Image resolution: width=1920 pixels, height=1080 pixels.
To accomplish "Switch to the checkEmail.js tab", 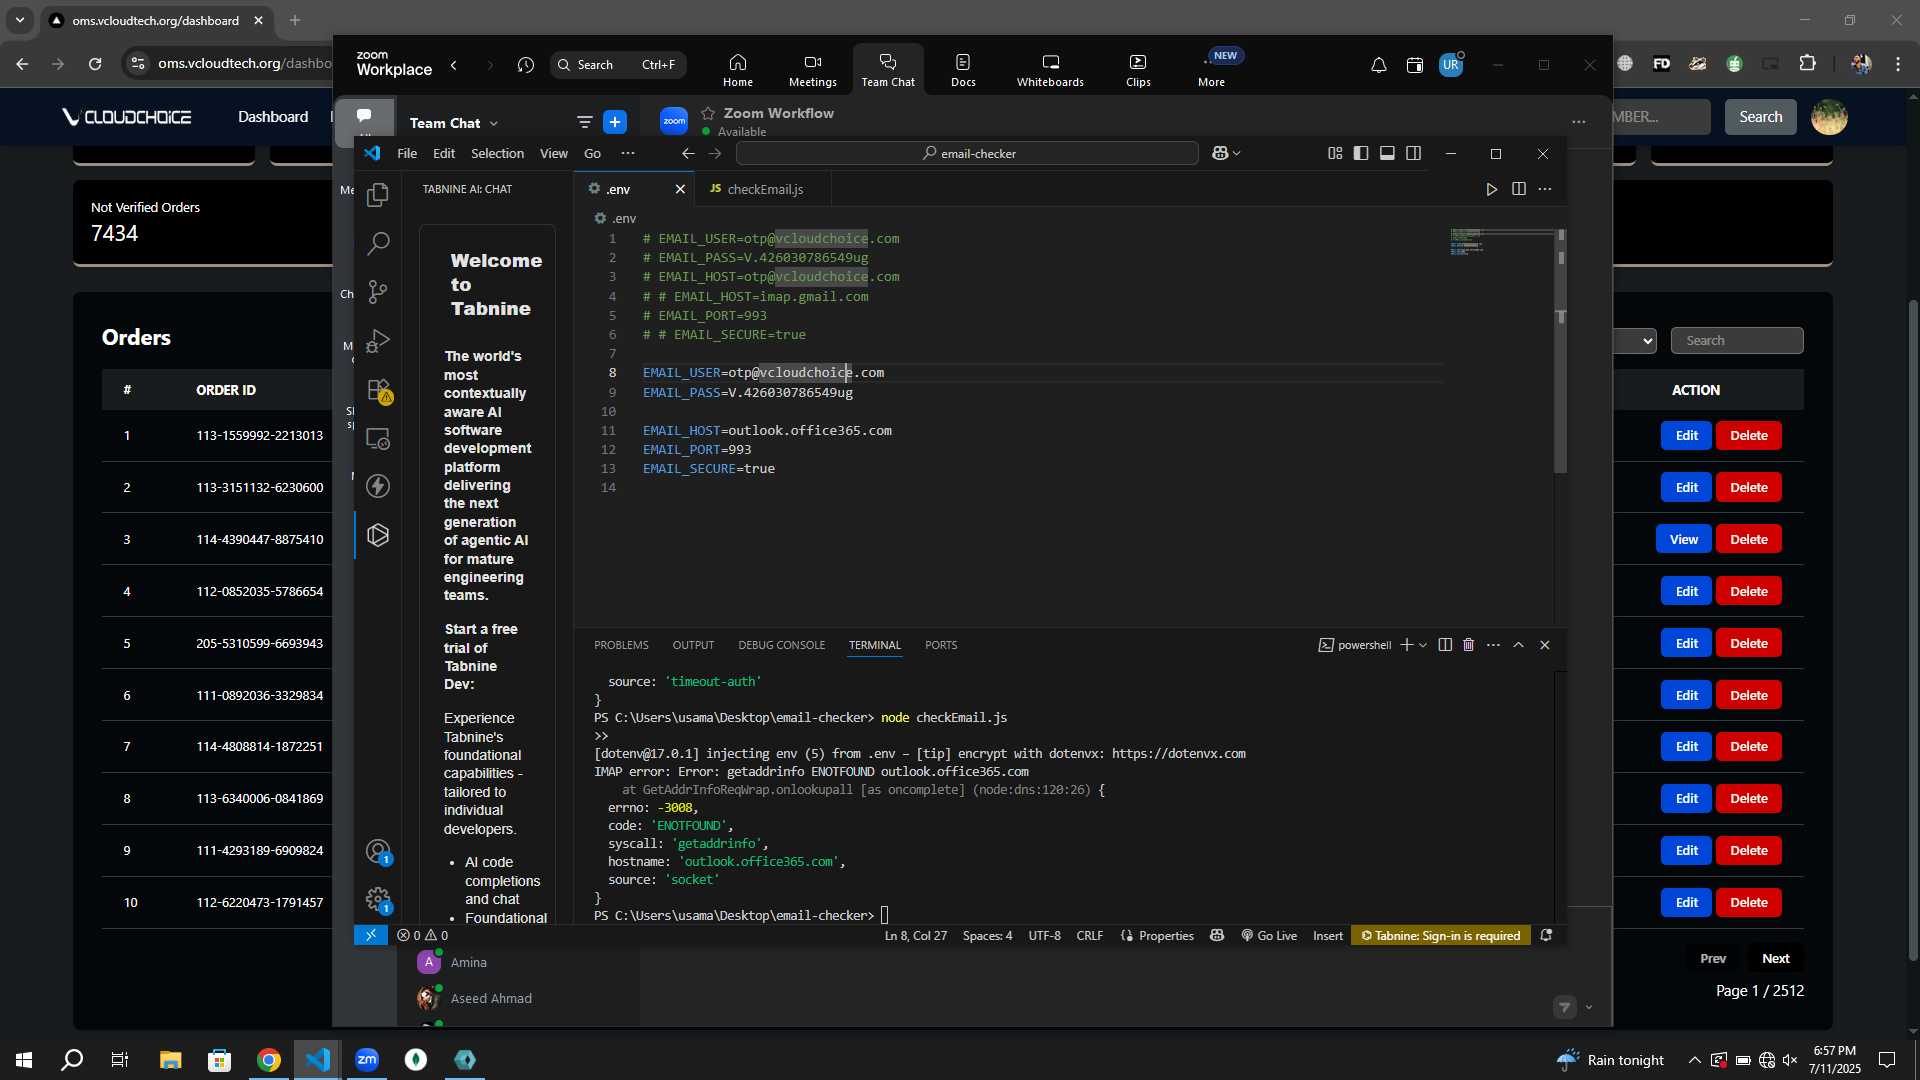I will 764,189.
